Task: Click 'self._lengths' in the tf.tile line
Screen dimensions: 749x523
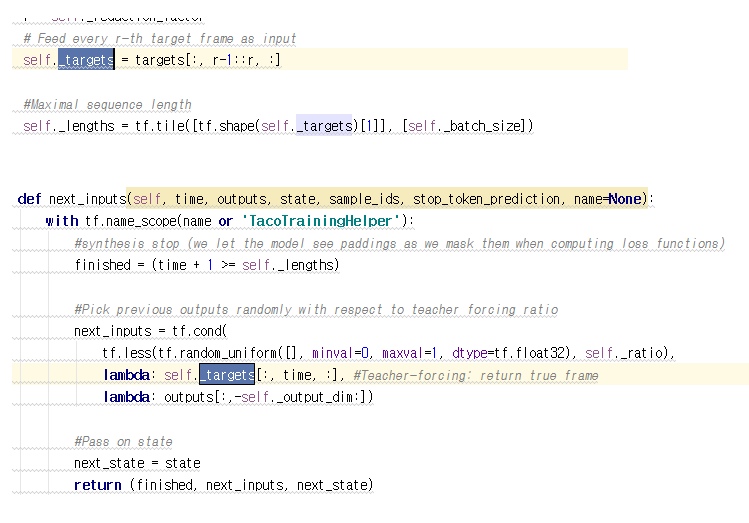Action: (x=69, y=126)
